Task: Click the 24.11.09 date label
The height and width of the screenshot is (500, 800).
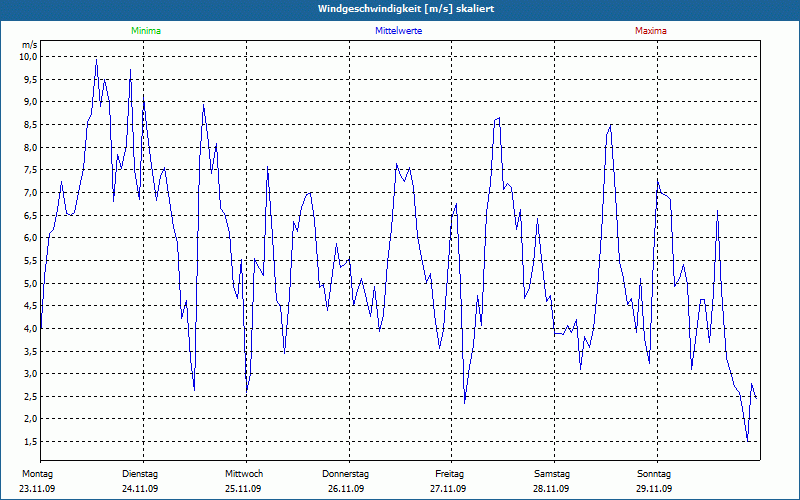Action: (x=140, y=489)
